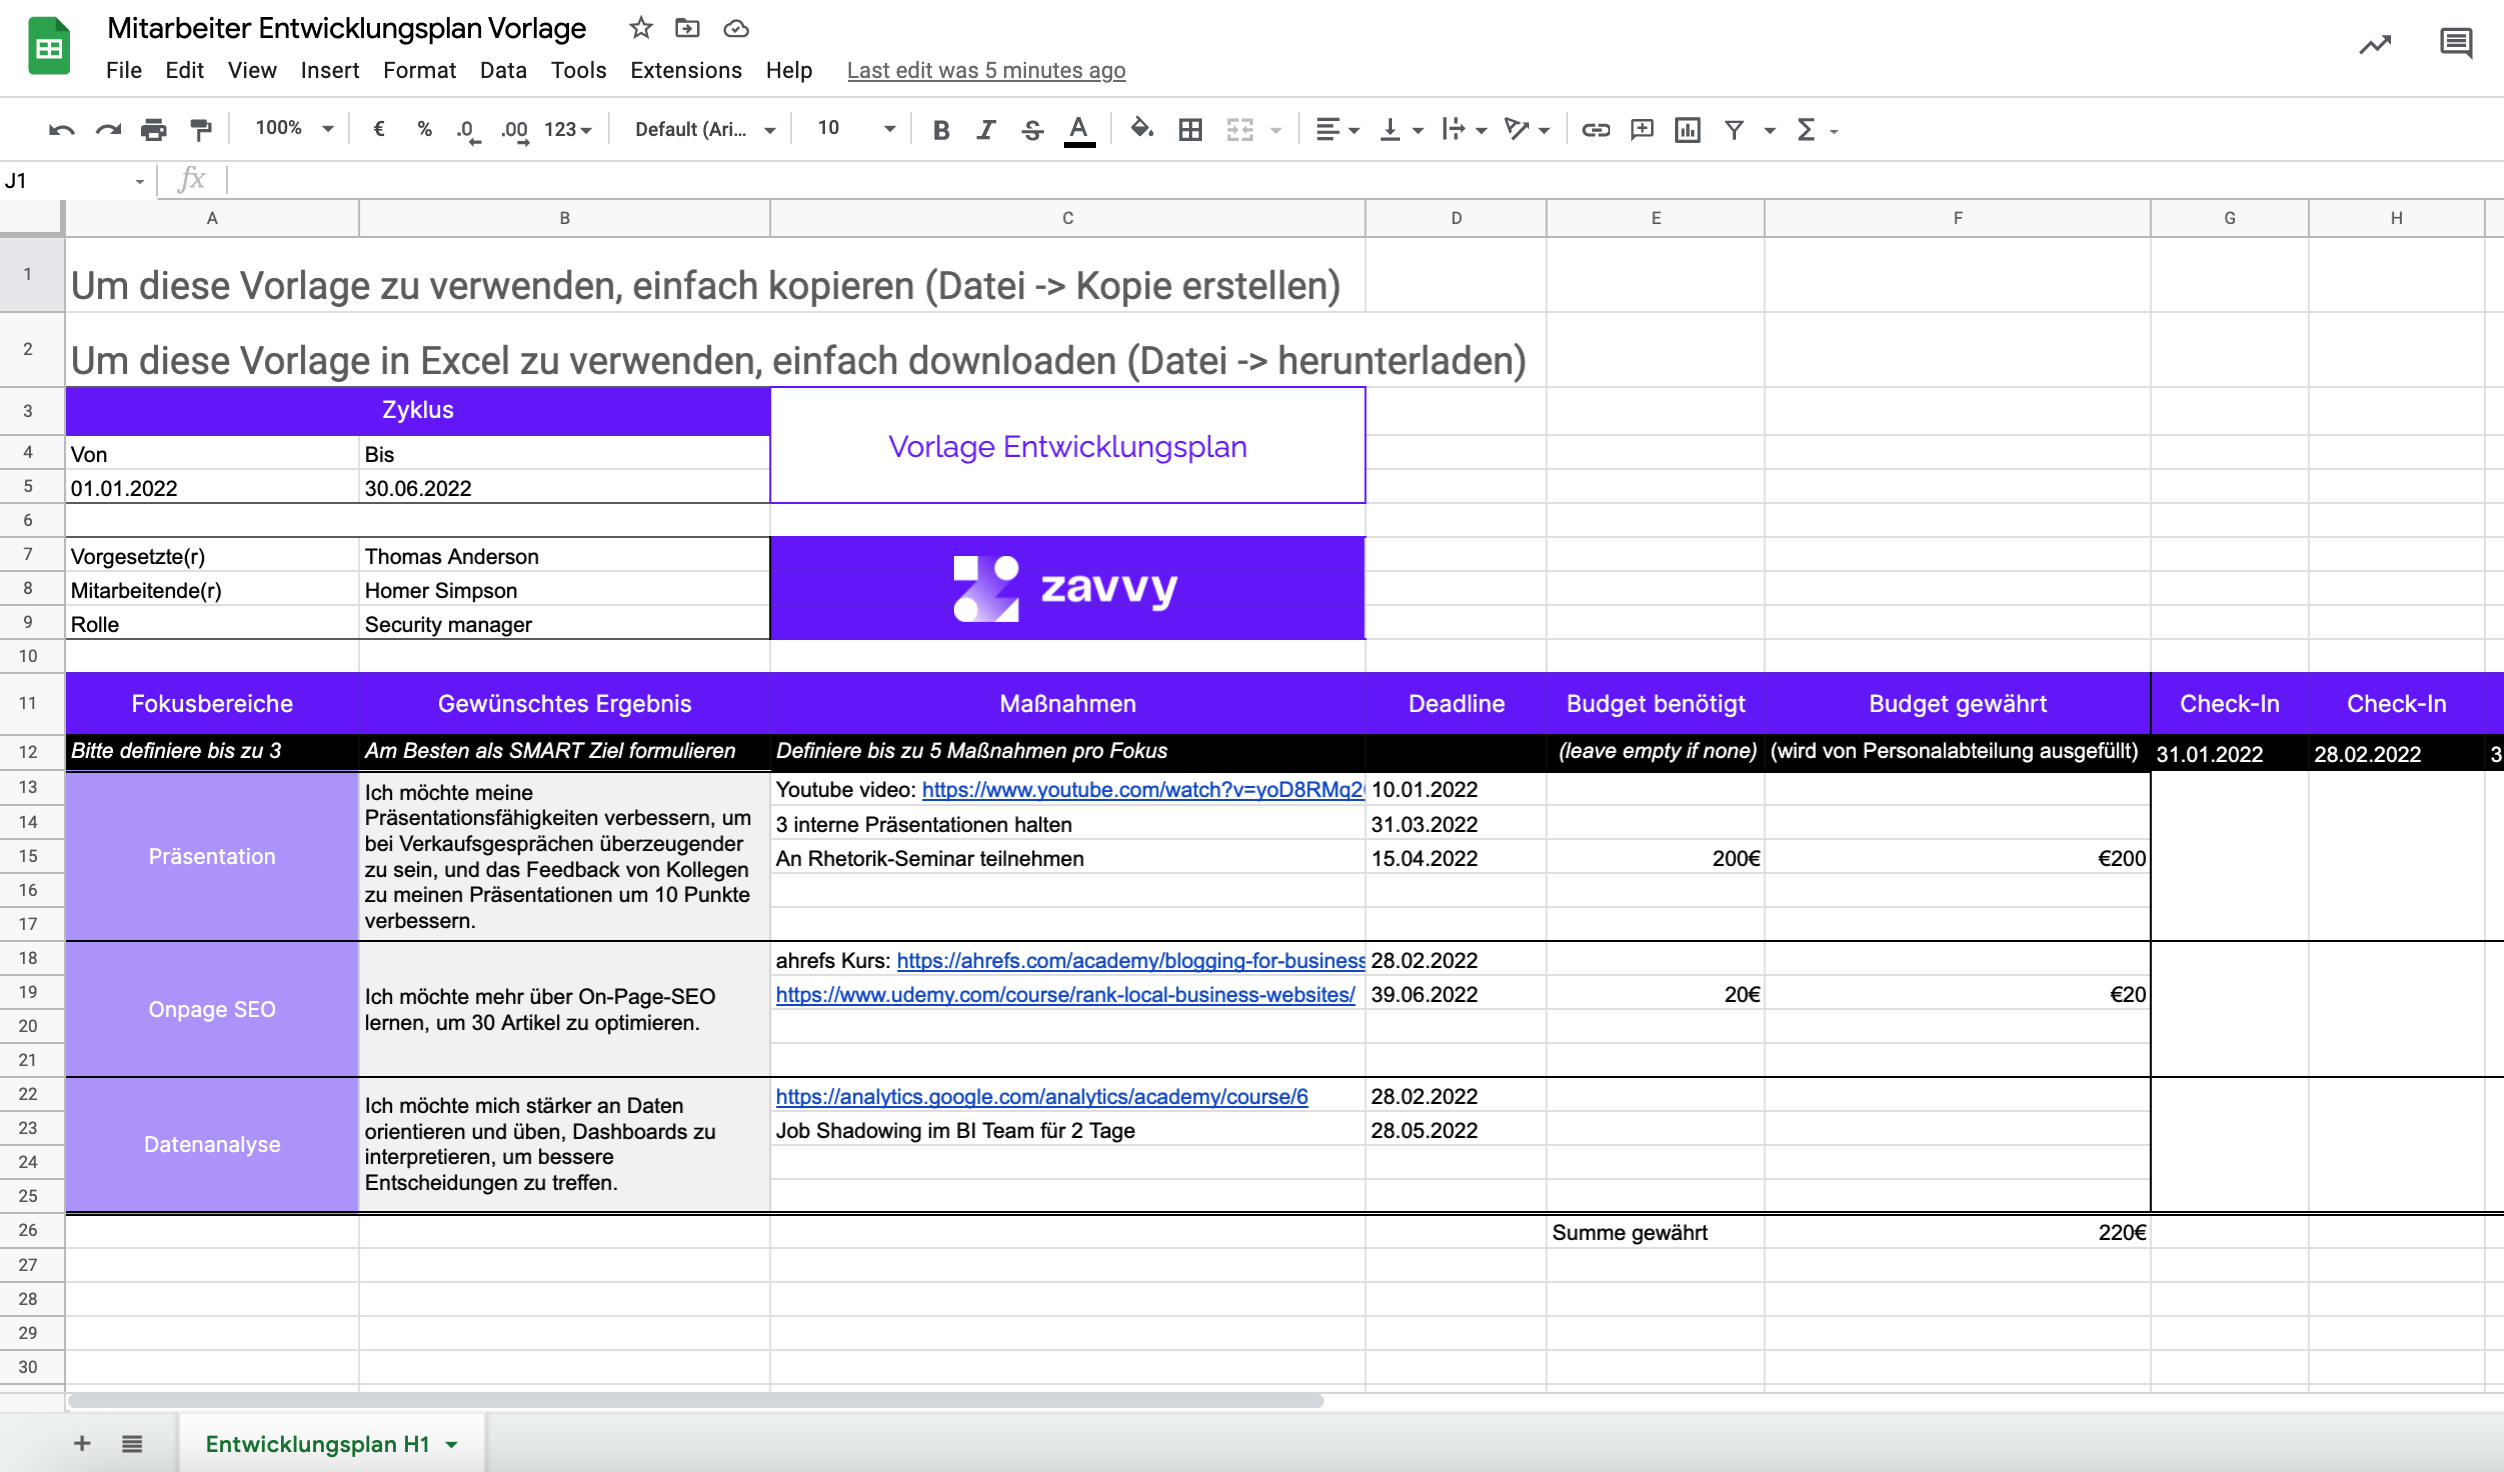This screenshot has height=1472, width=2504.
Task: Click the insert comment icon
Action: tap(1641, 129)
